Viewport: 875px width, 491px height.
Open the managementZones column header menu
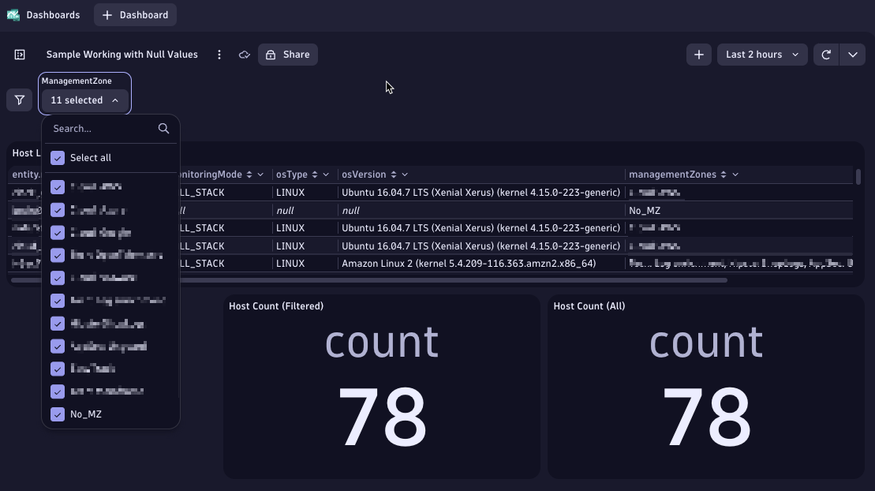[735, 174]
